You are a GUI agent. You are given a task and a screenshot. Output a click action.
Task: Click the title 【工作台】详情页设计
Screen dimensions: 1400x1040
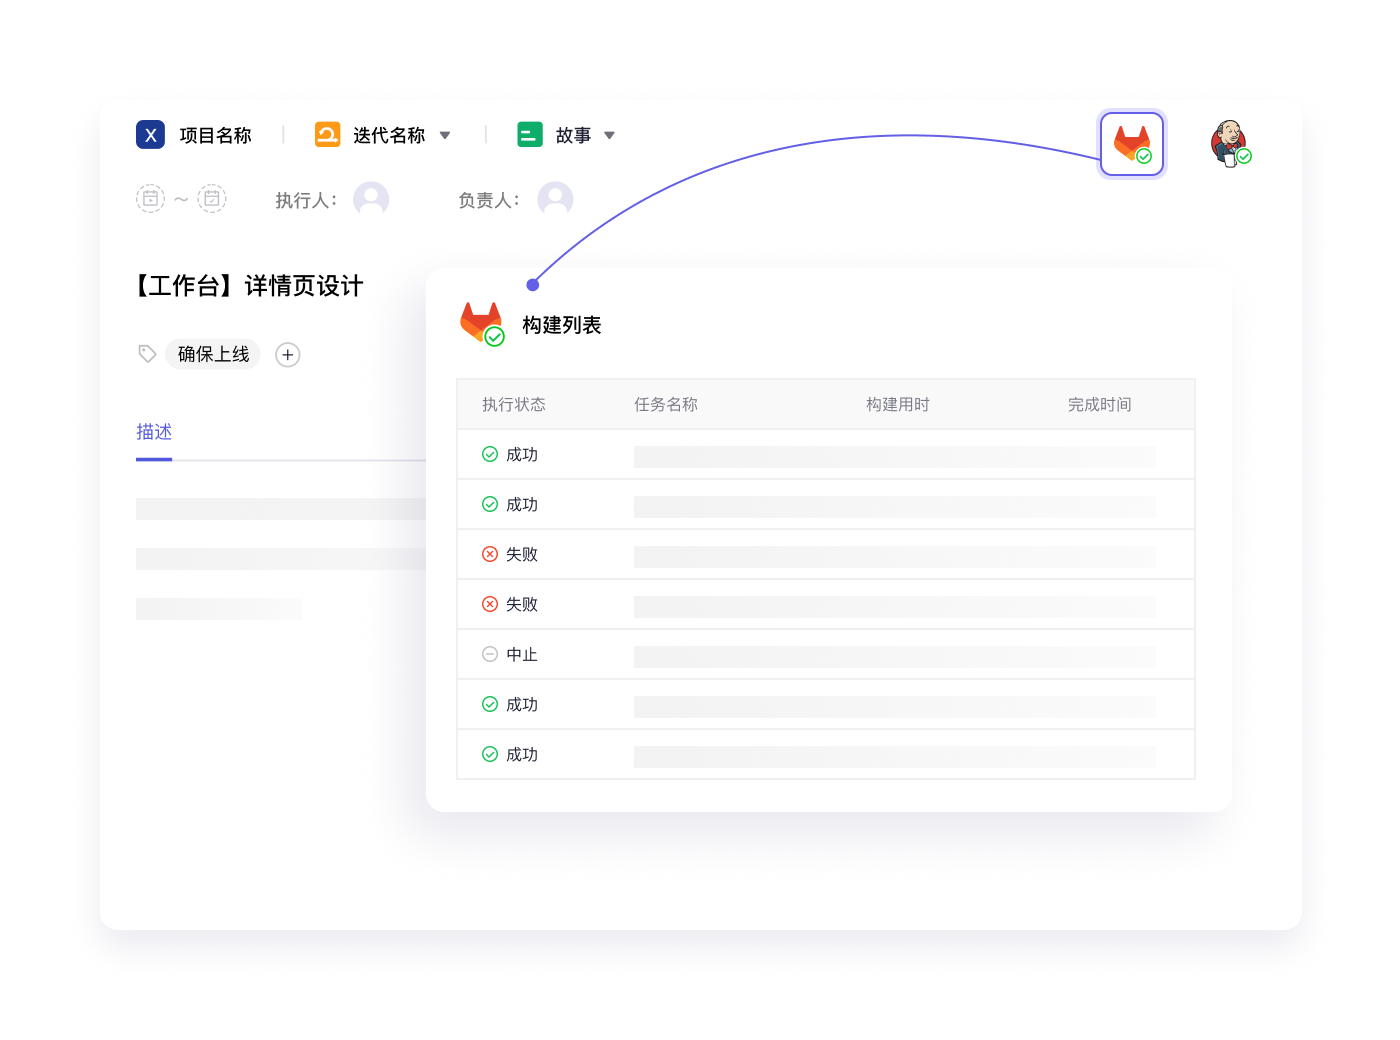tap(248, 286)
